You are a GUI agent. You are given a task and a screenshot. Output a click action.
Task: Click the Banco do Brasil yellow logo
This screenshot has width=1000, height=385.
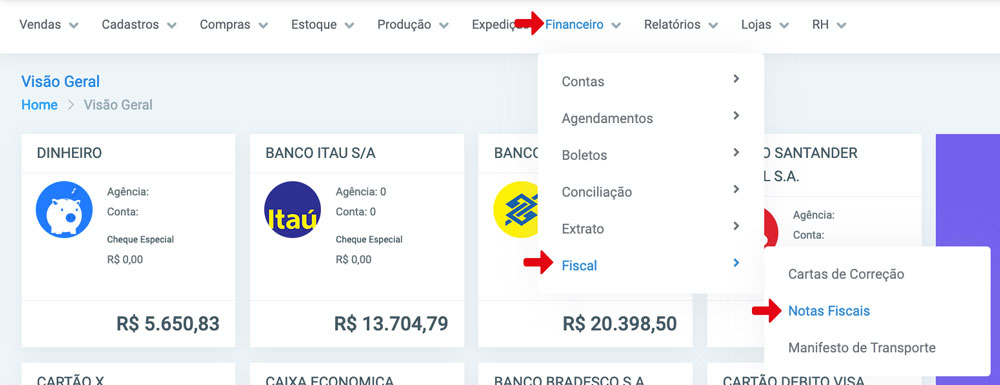pyautogui.click(x=516, y=210)
